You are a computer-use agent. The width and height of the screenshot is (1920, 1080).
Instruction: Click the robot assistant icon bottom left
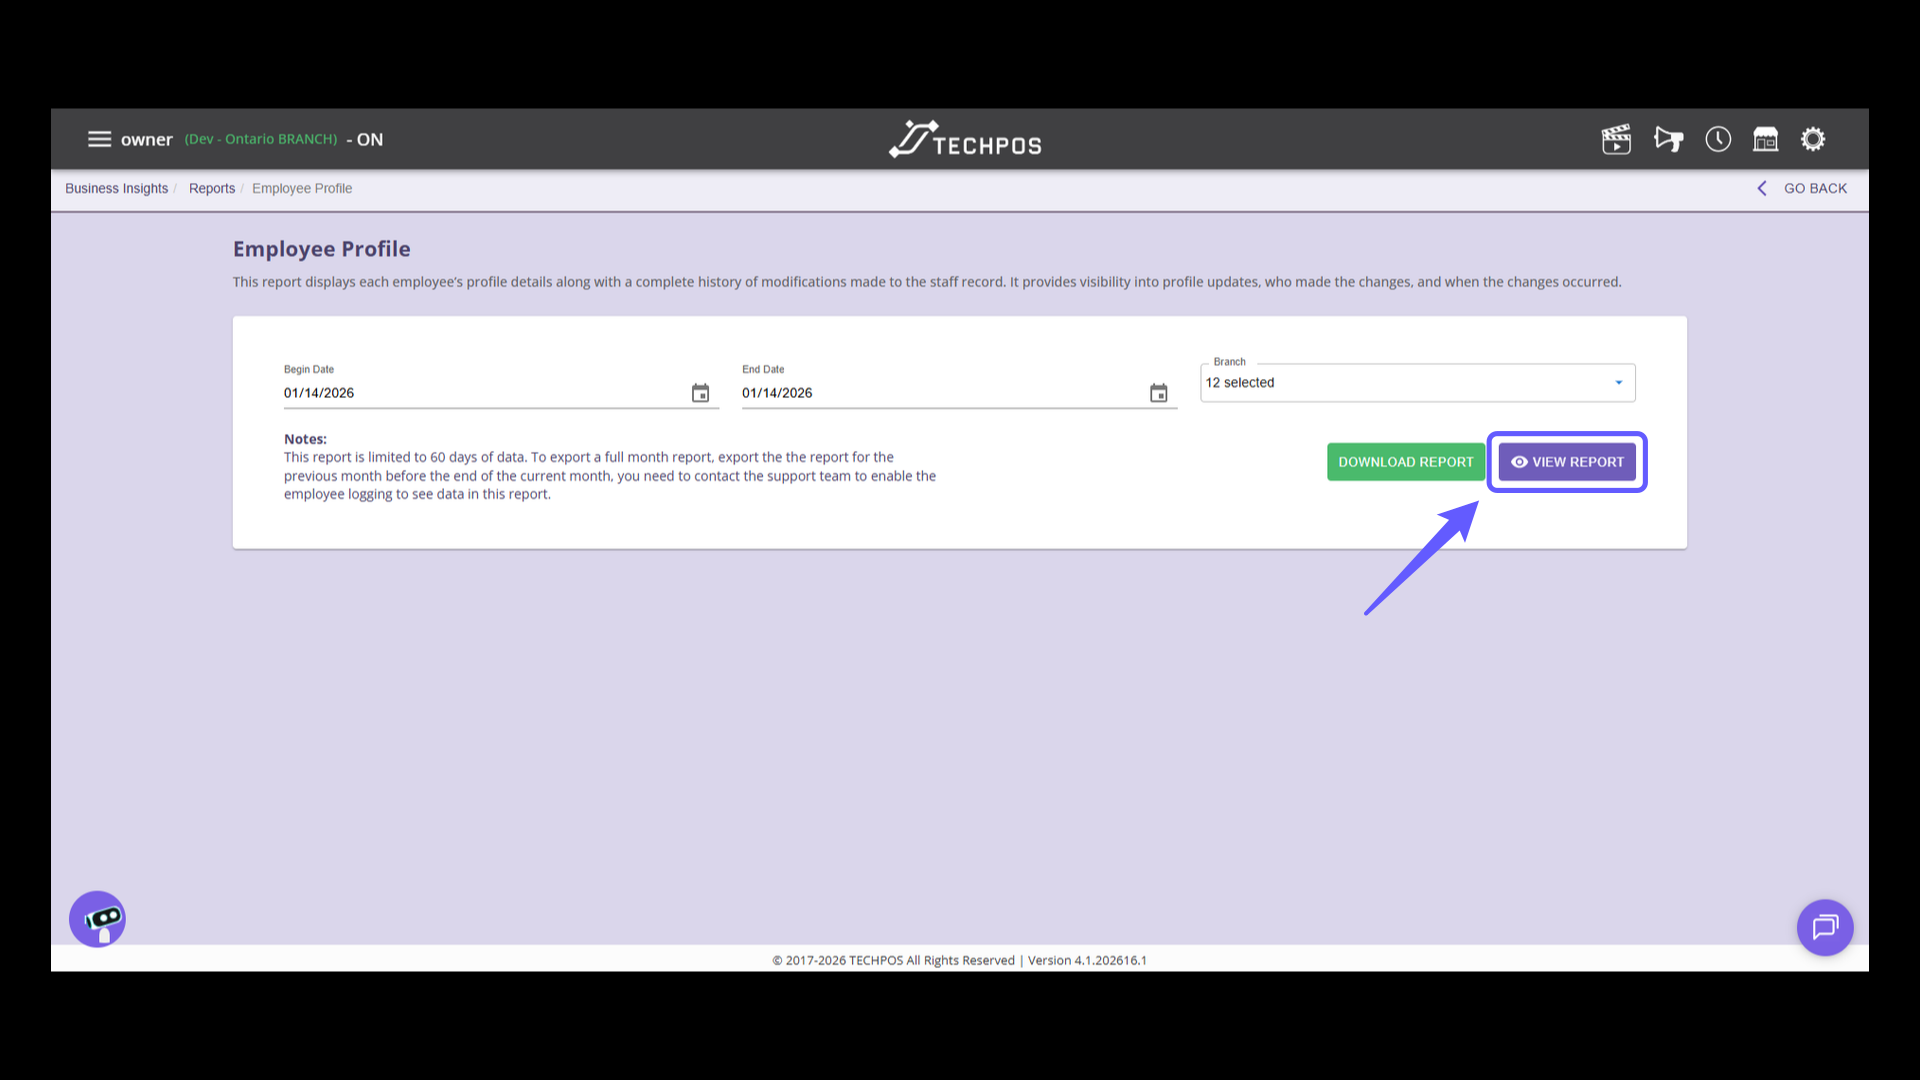pyautogui.click(x=97, y=919)
